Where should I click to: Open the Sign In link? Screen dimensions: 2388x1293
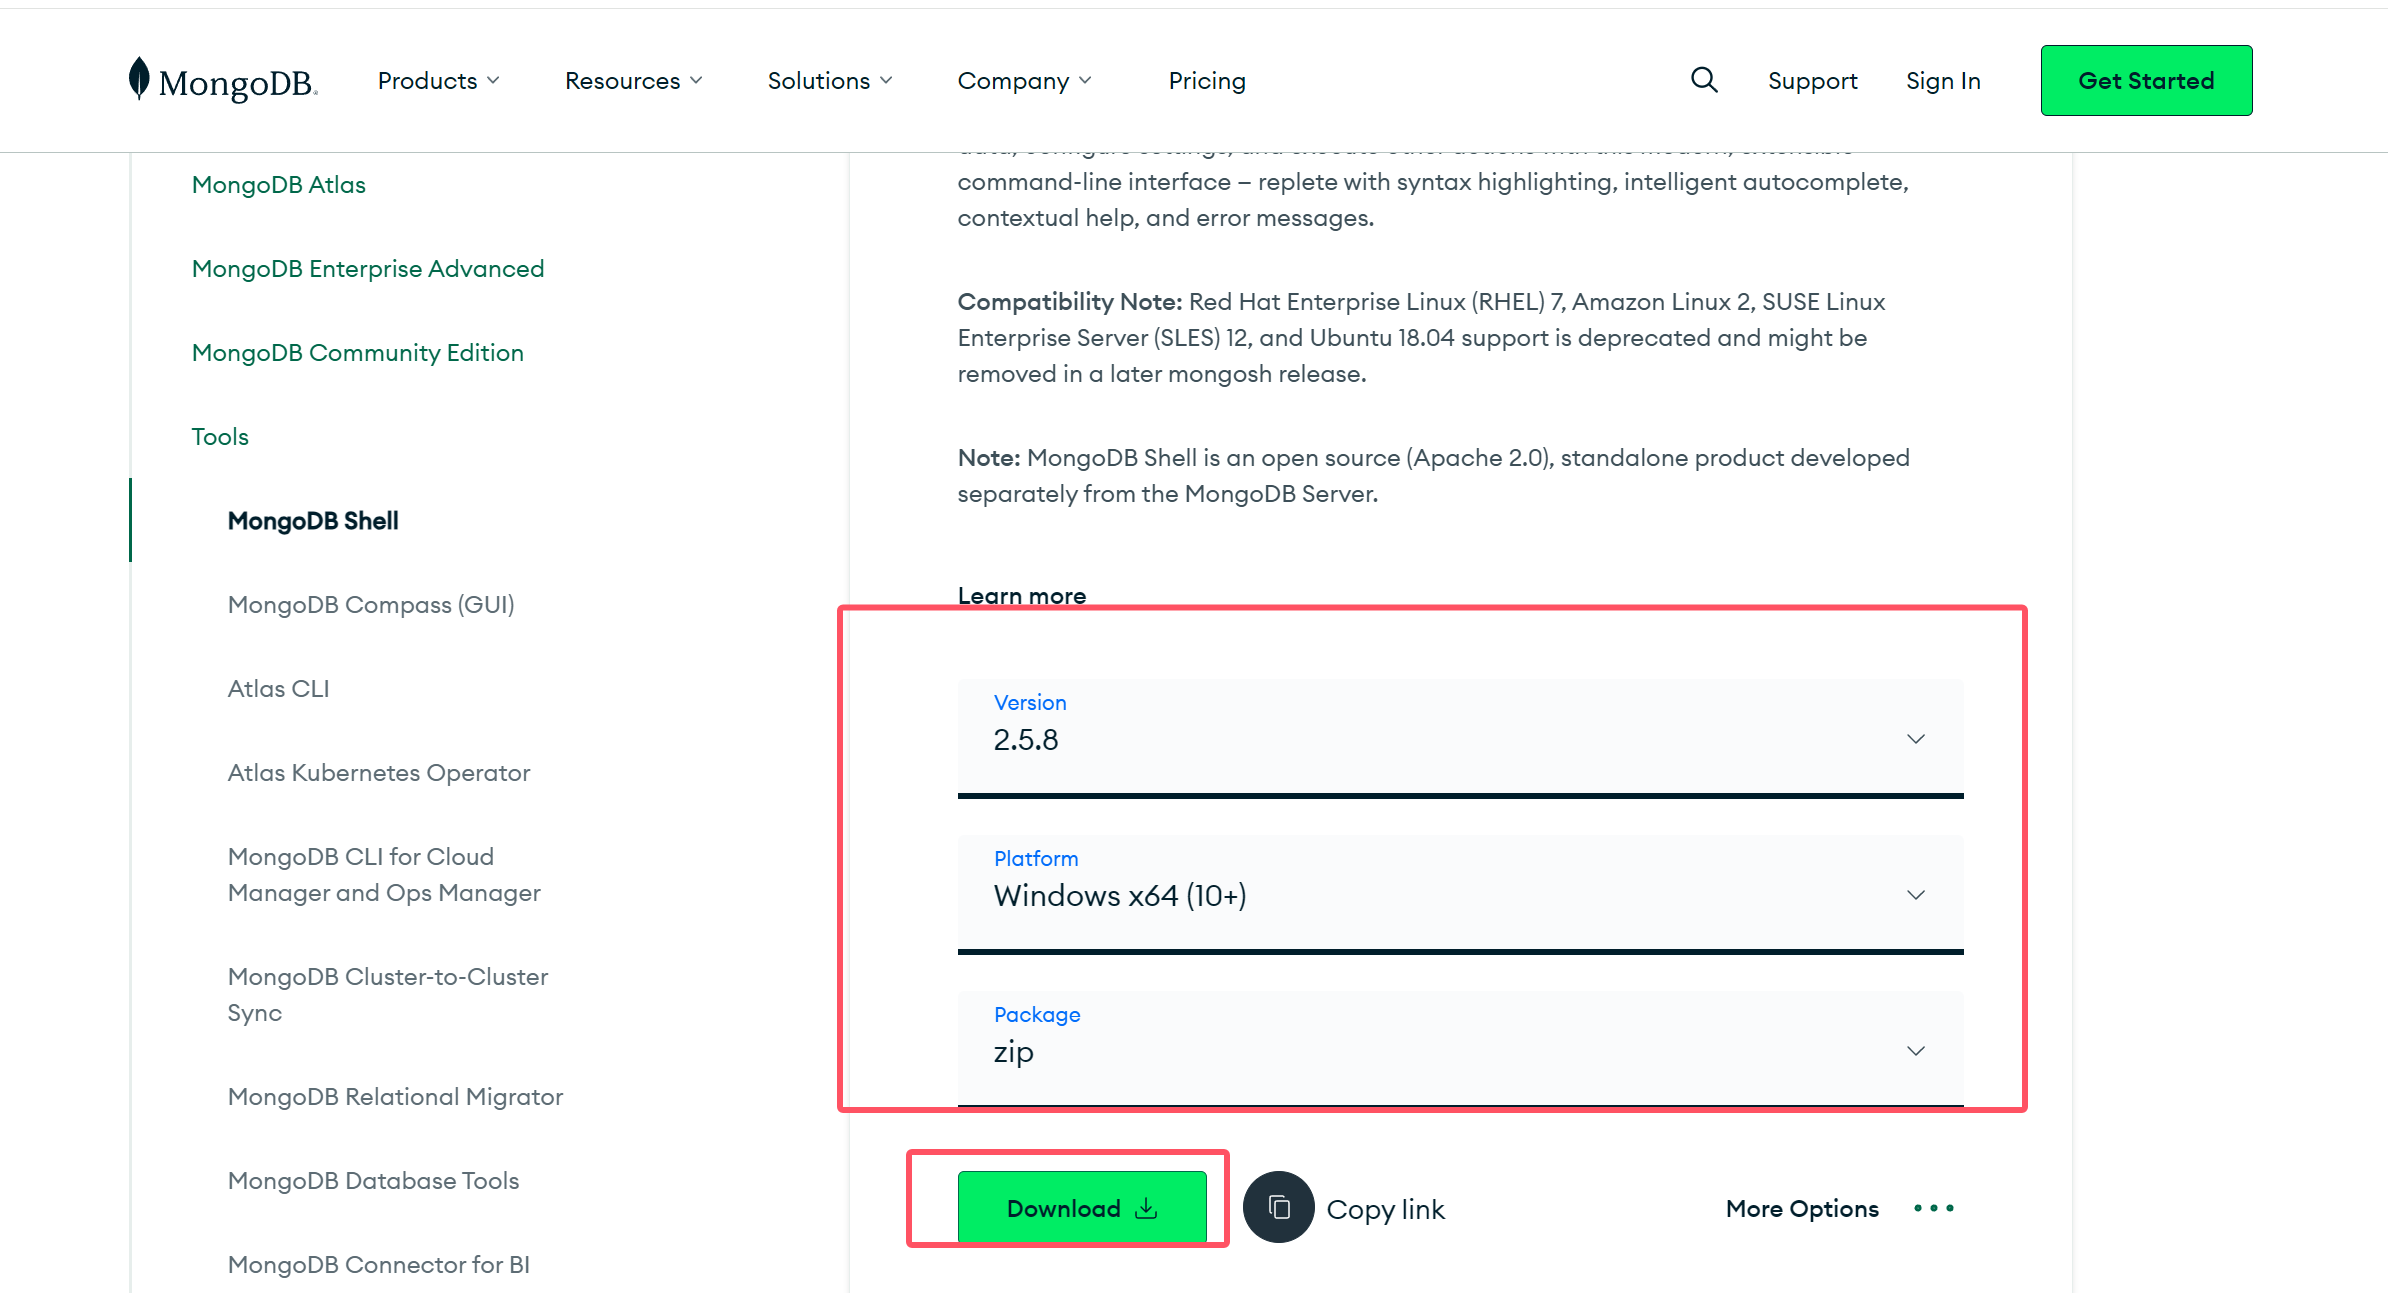point(1942,81)
